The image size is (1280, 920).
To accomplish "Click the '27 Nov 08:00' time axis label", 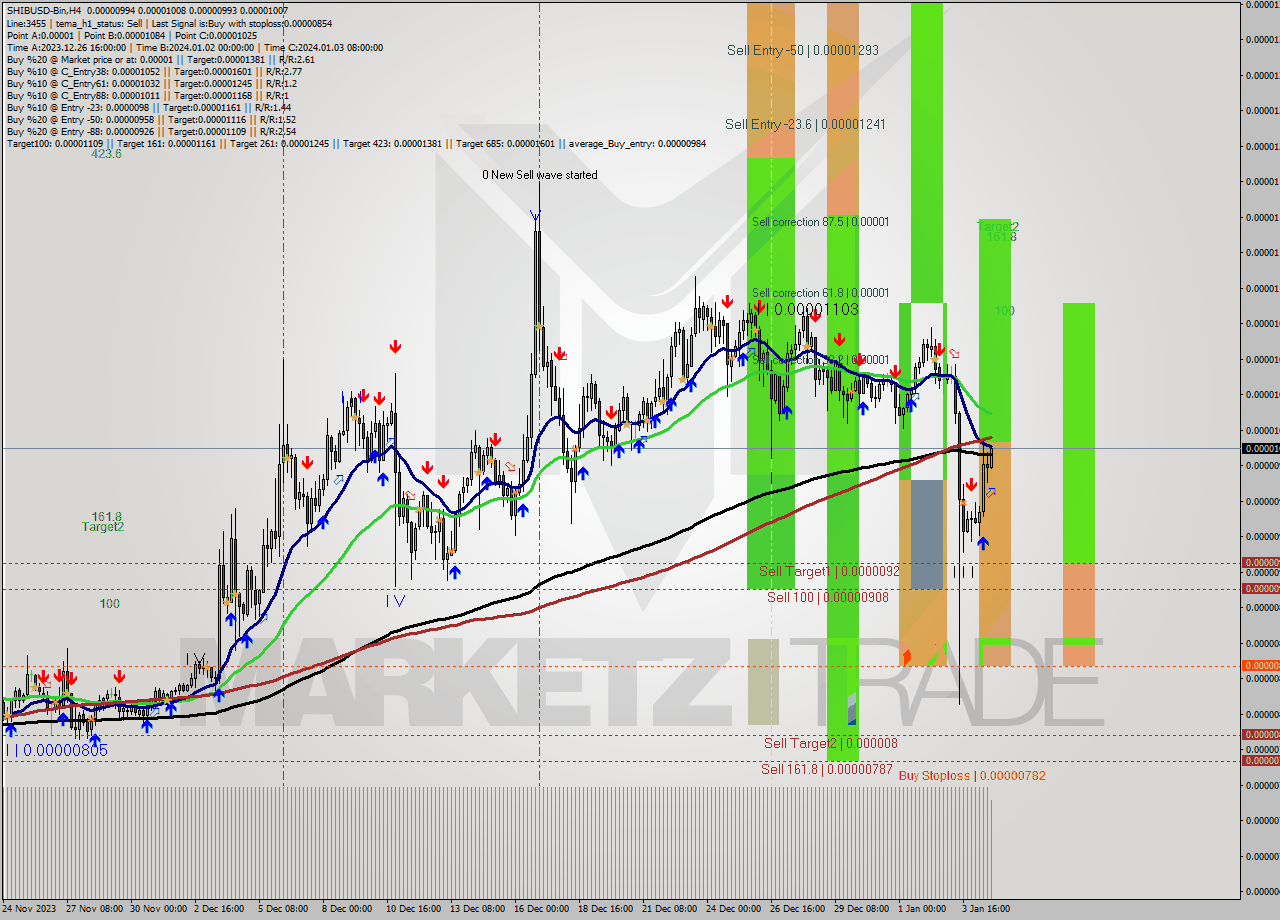I will pos(95,909).
